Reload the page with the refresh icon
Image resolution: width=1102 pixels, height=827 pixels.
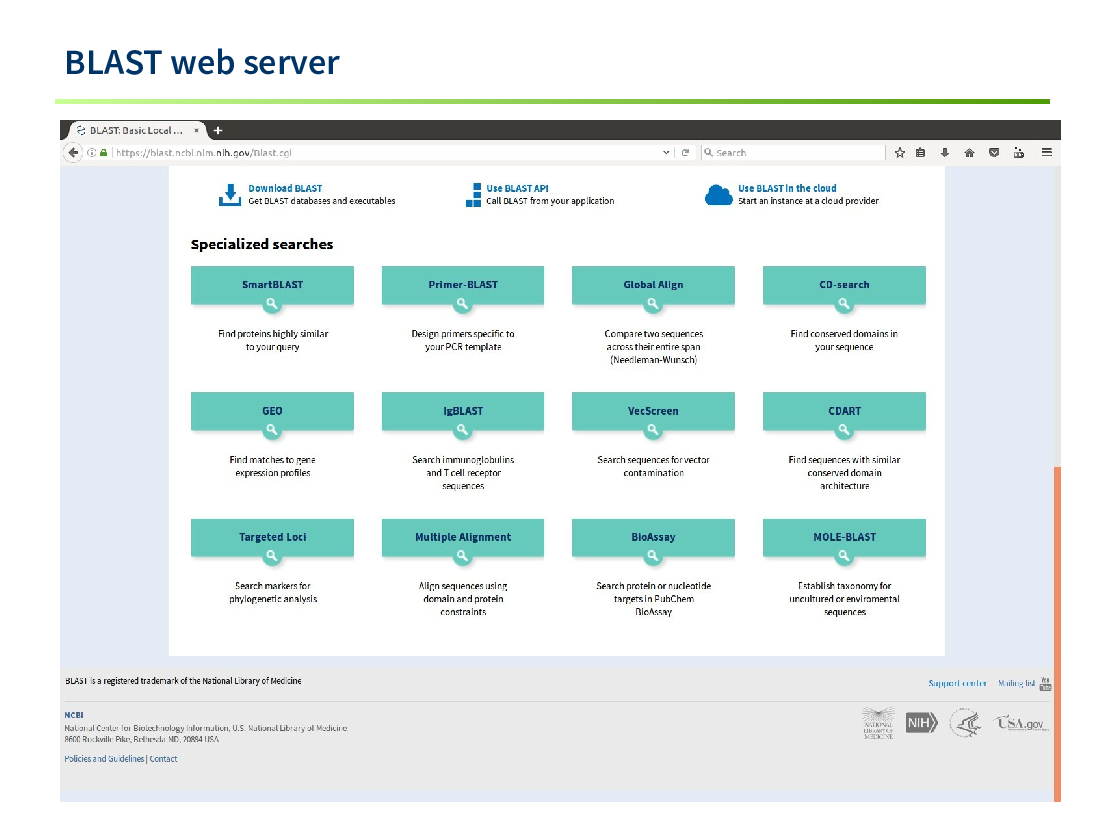coord(685,152)
